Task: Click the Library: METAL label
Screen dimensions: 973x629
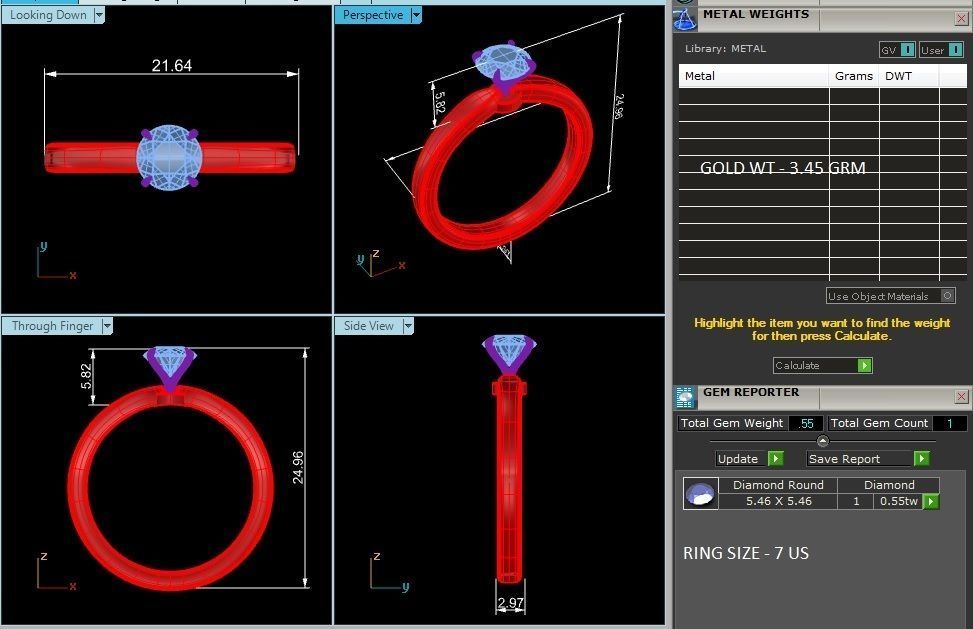Action: 725,48
